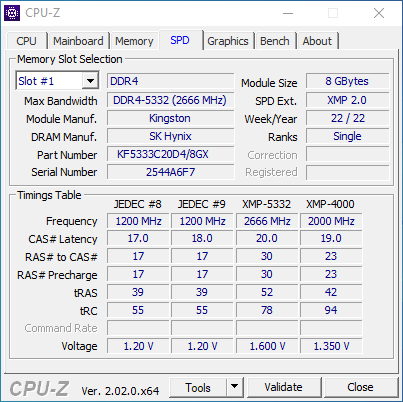Open the Mainboard tab
The image size is (403, 402).
coord(78,41)
